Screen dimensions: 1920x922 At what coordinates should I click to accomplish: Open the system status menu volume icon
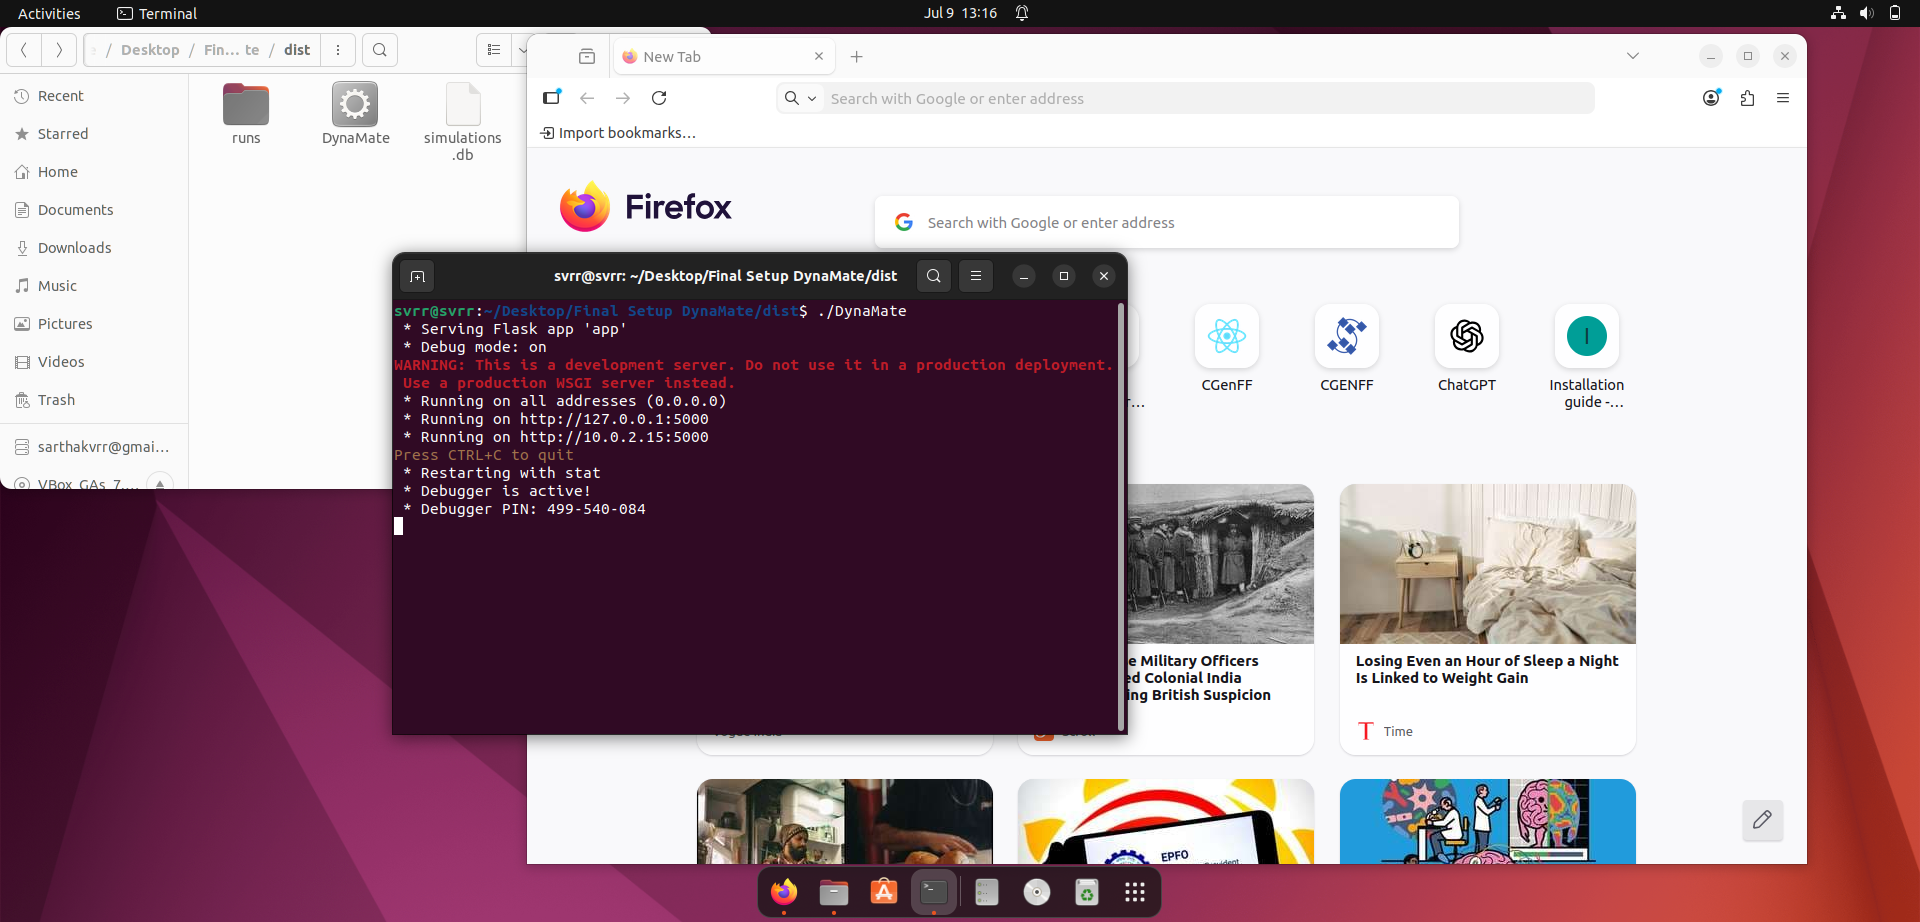pos(1866,13)
